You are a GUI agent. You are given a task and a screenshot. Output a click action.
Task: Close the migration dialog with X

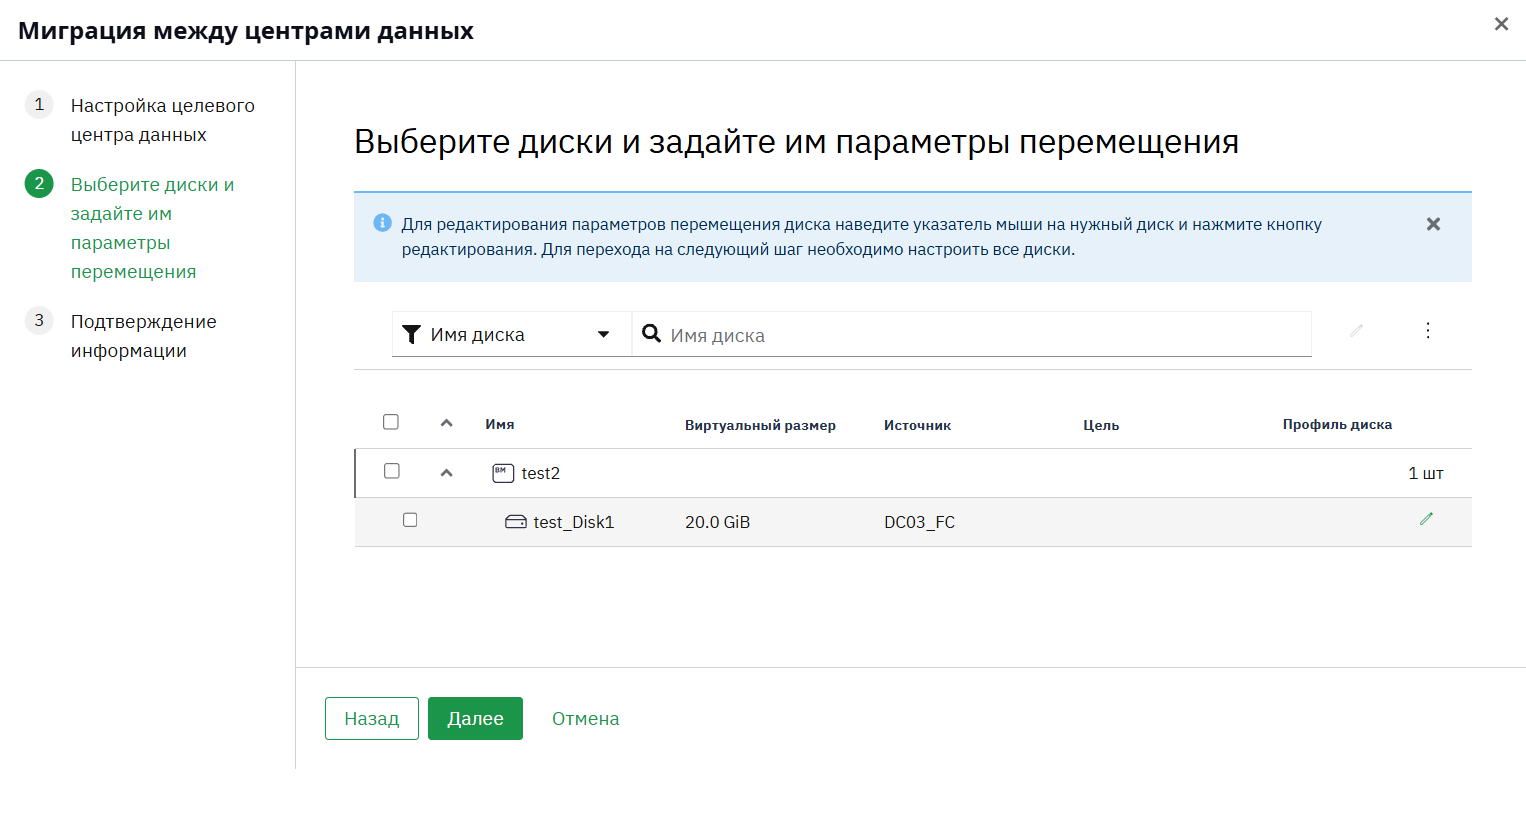click(x=1501, y=24)
